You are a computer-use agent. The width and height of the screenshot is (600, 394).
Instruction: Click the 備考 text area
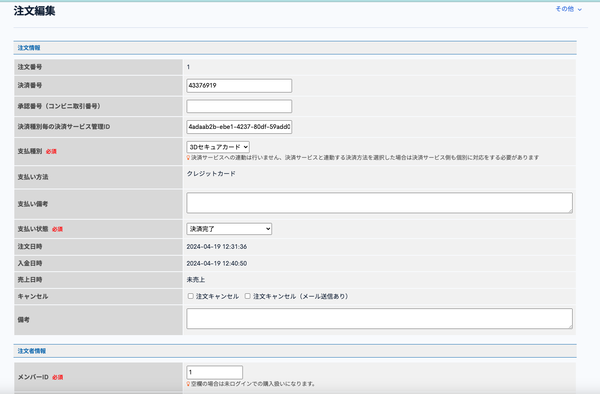point(379,319)
